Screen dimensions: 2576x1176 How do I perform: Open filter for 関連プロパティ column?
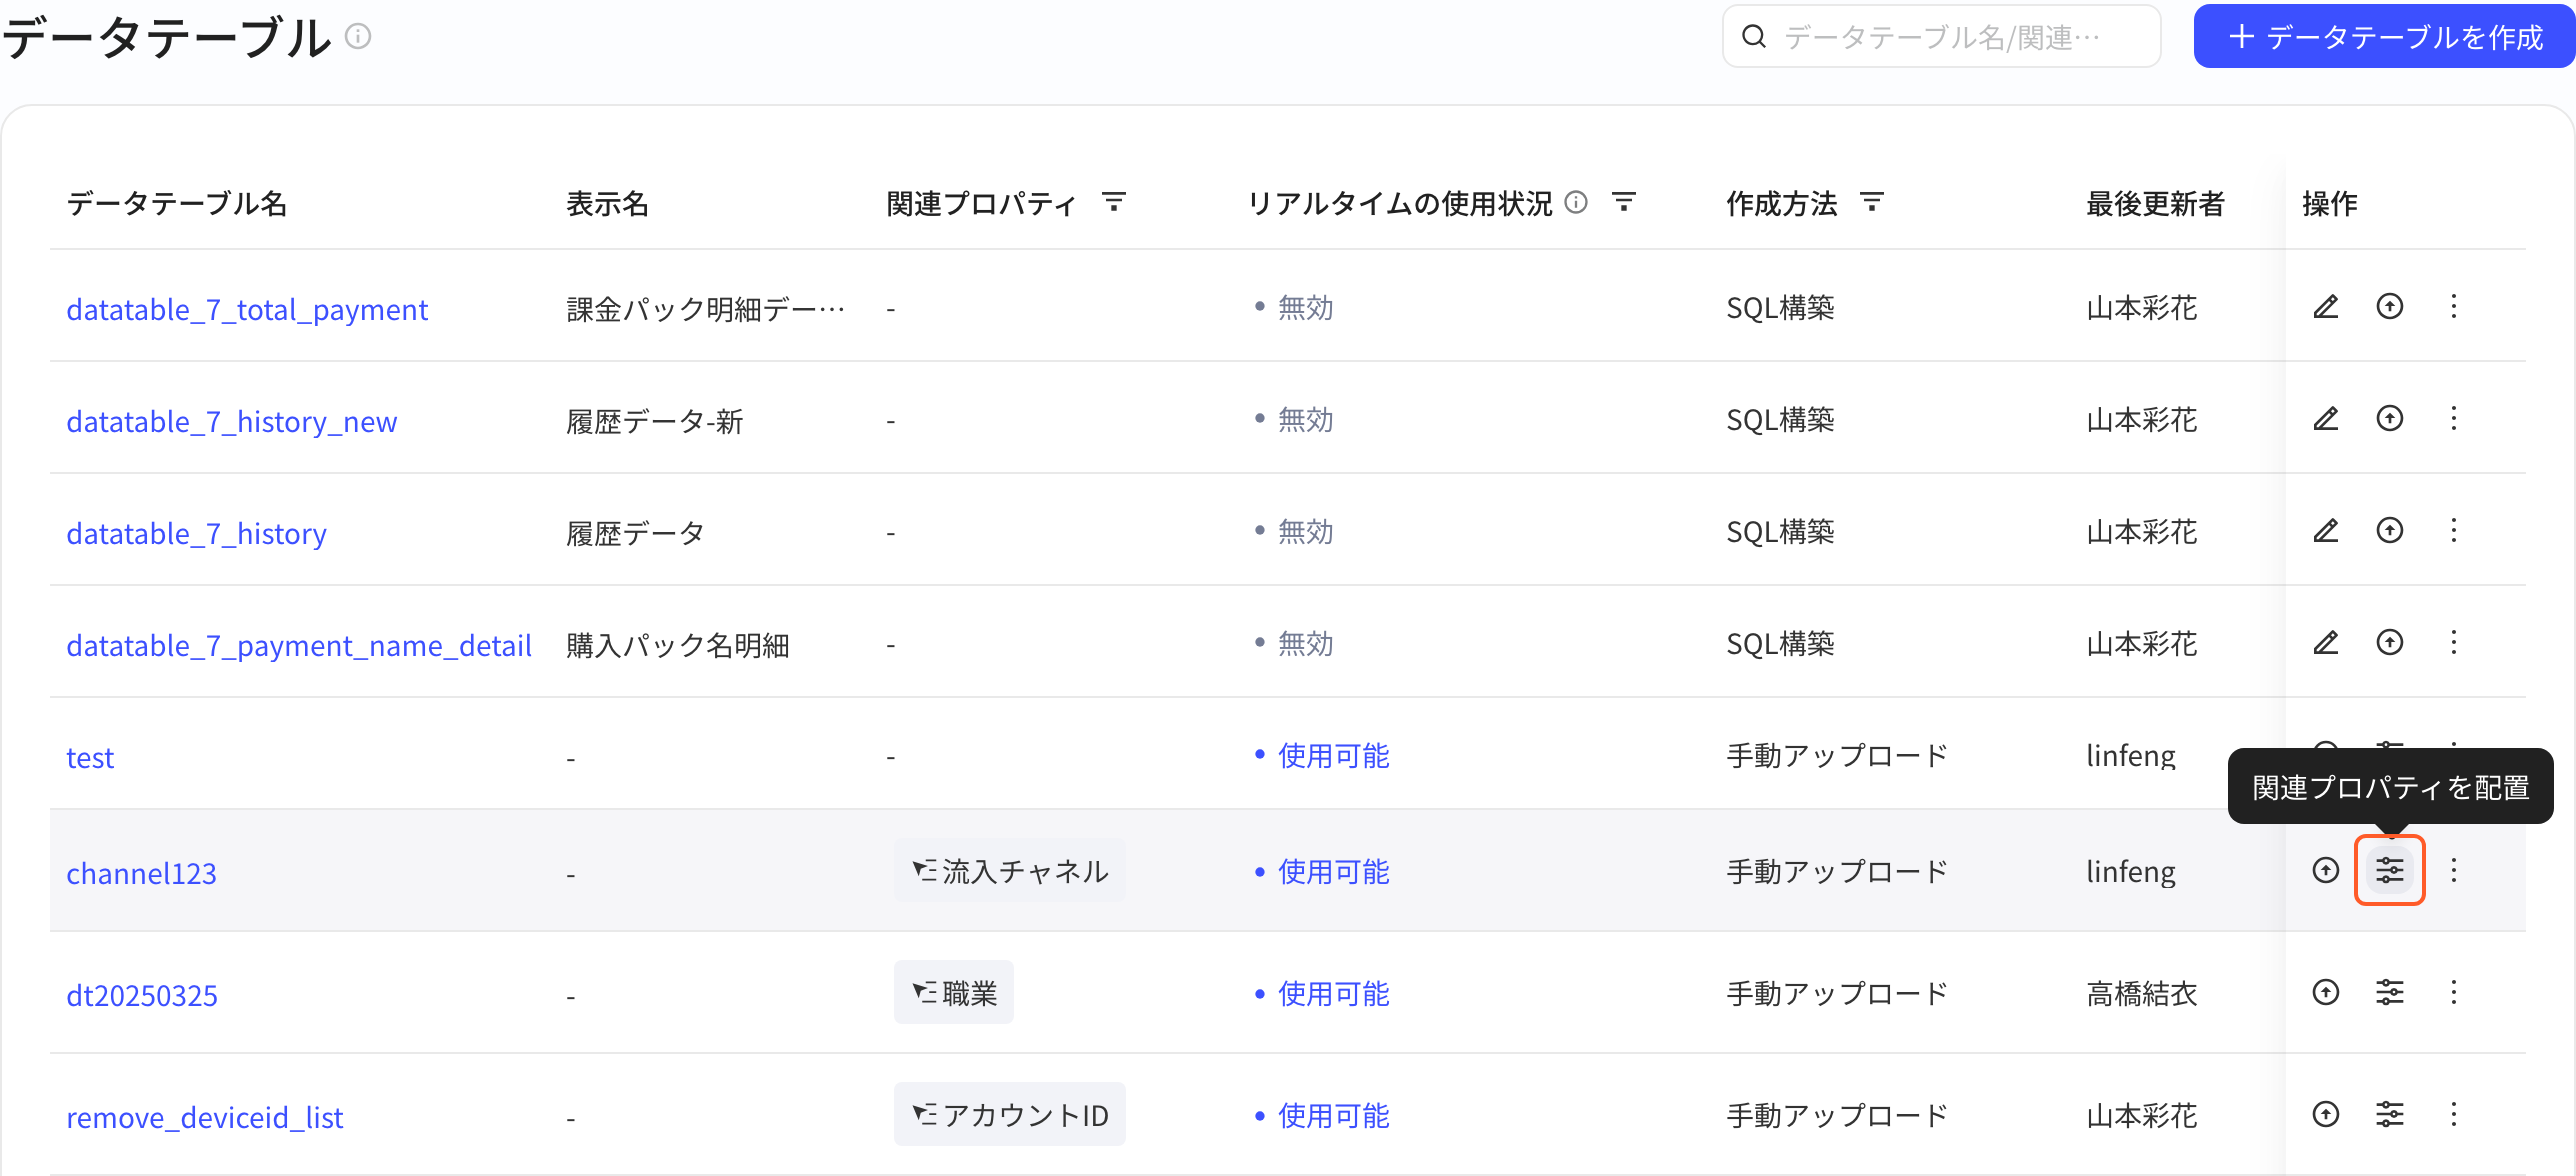point(1114,203)
